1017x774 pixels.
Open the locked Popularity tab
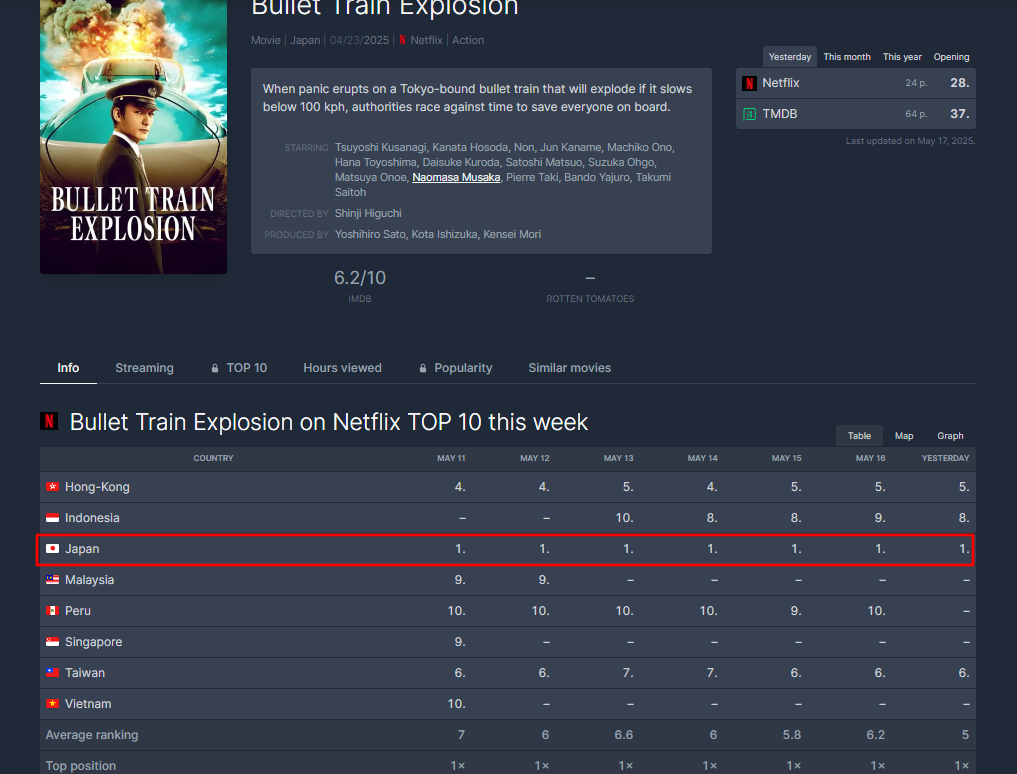click(x=456, y=368)
